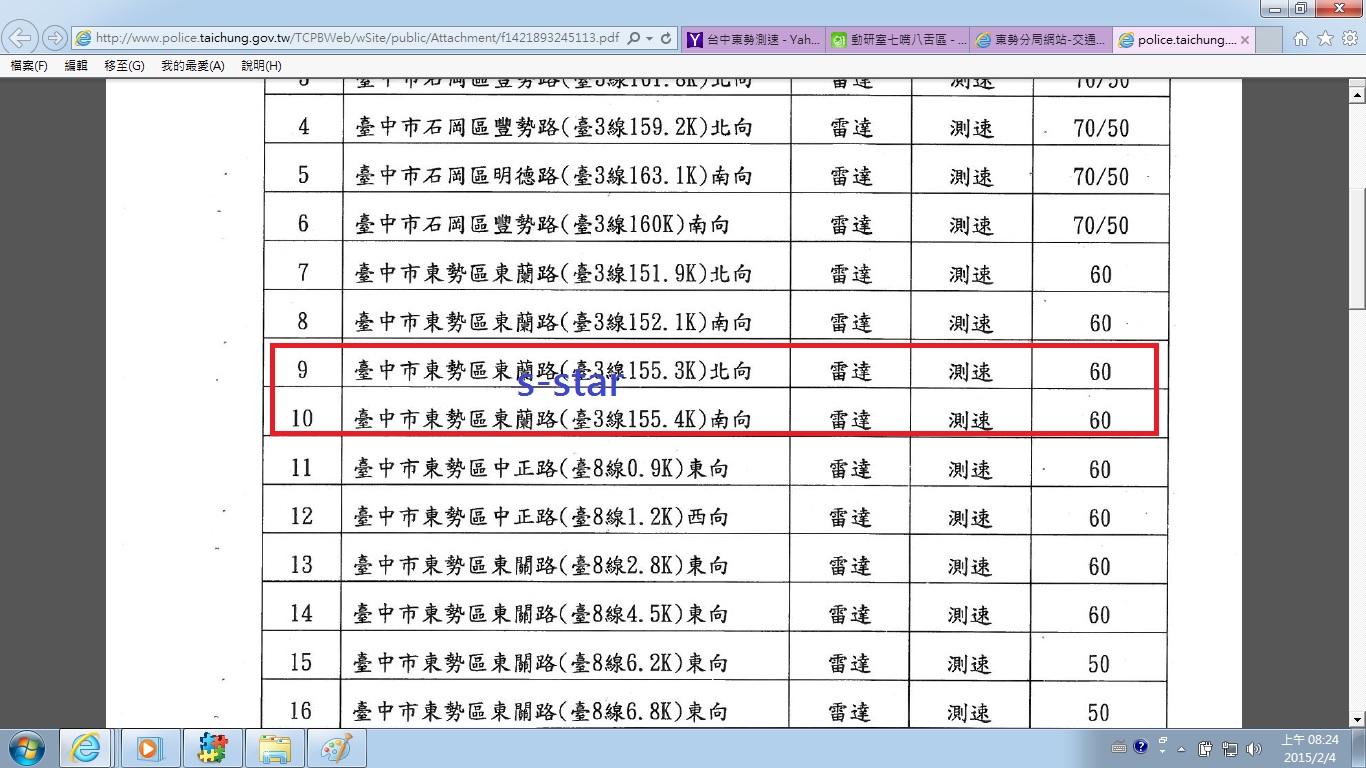Open Favorites with the star icon
The image size is (1366, 768).
click(x=1325, y=39)
